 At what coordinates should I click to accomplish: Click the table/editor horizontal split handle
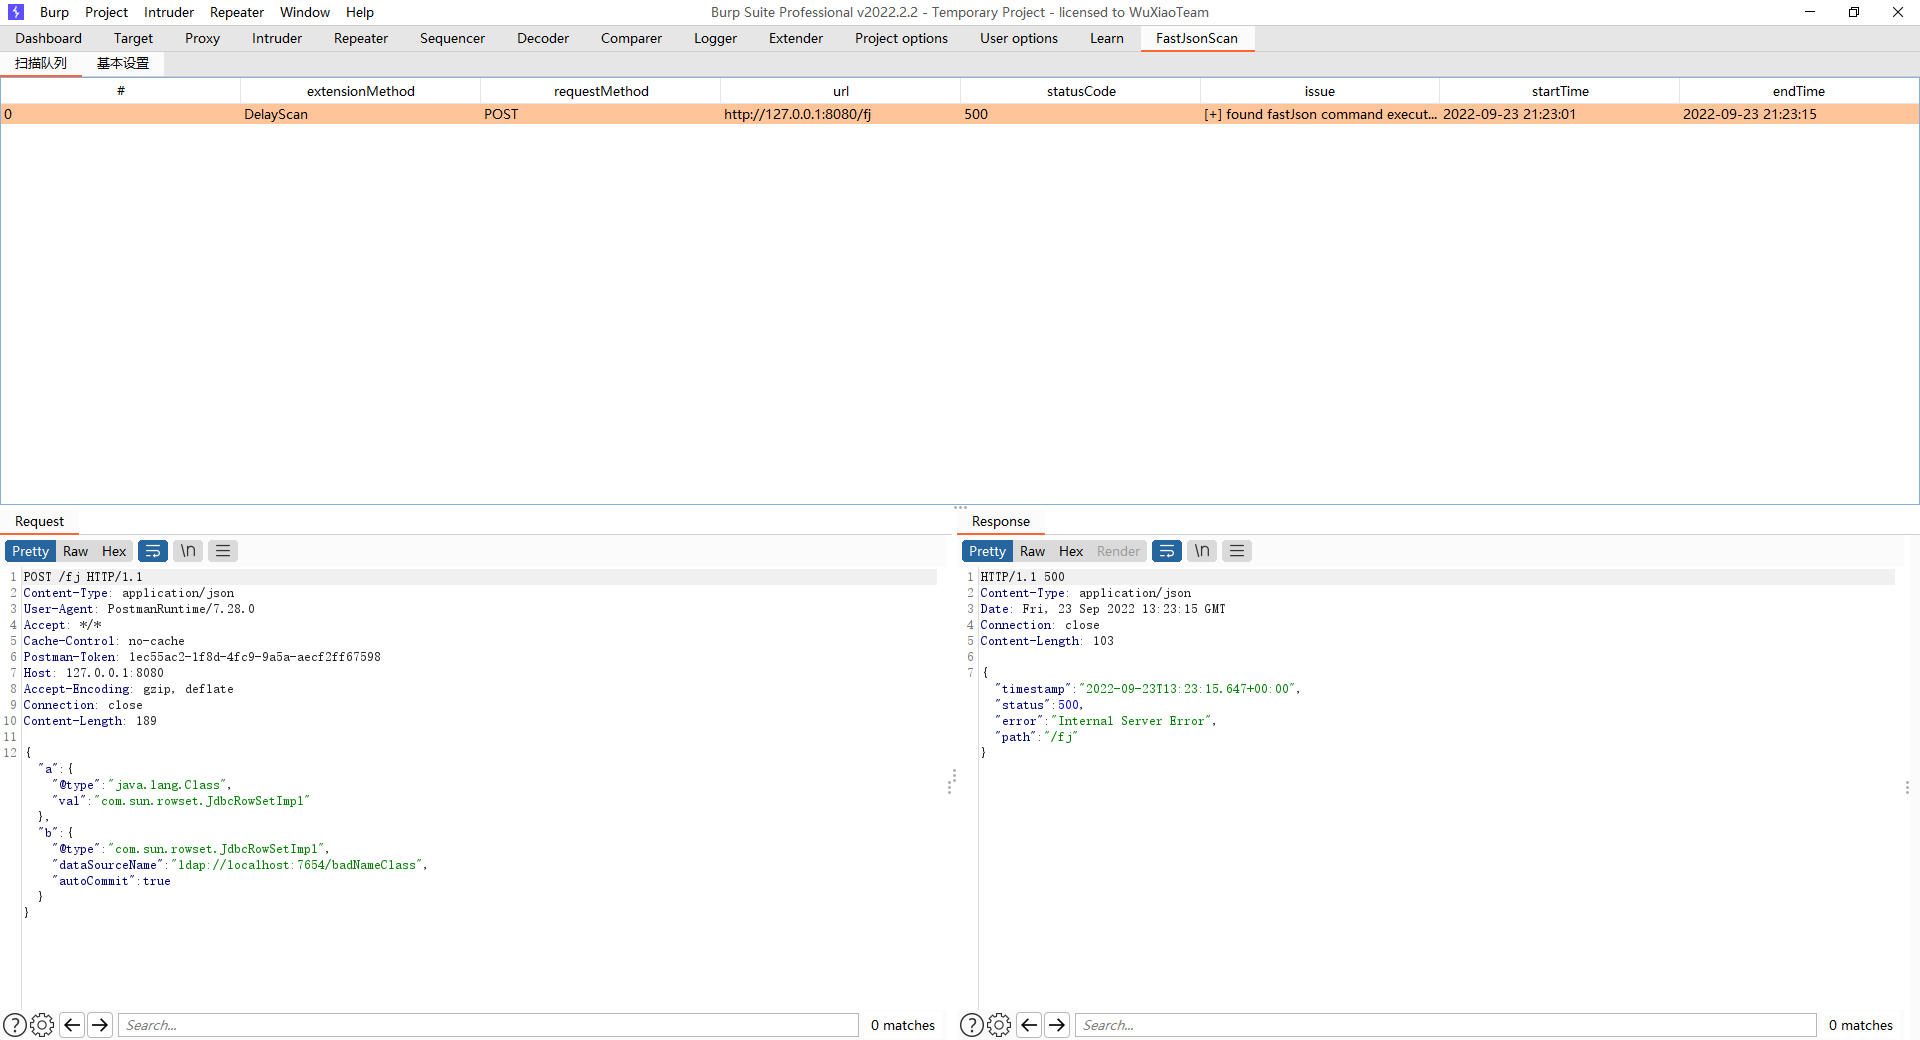(961, 507)
